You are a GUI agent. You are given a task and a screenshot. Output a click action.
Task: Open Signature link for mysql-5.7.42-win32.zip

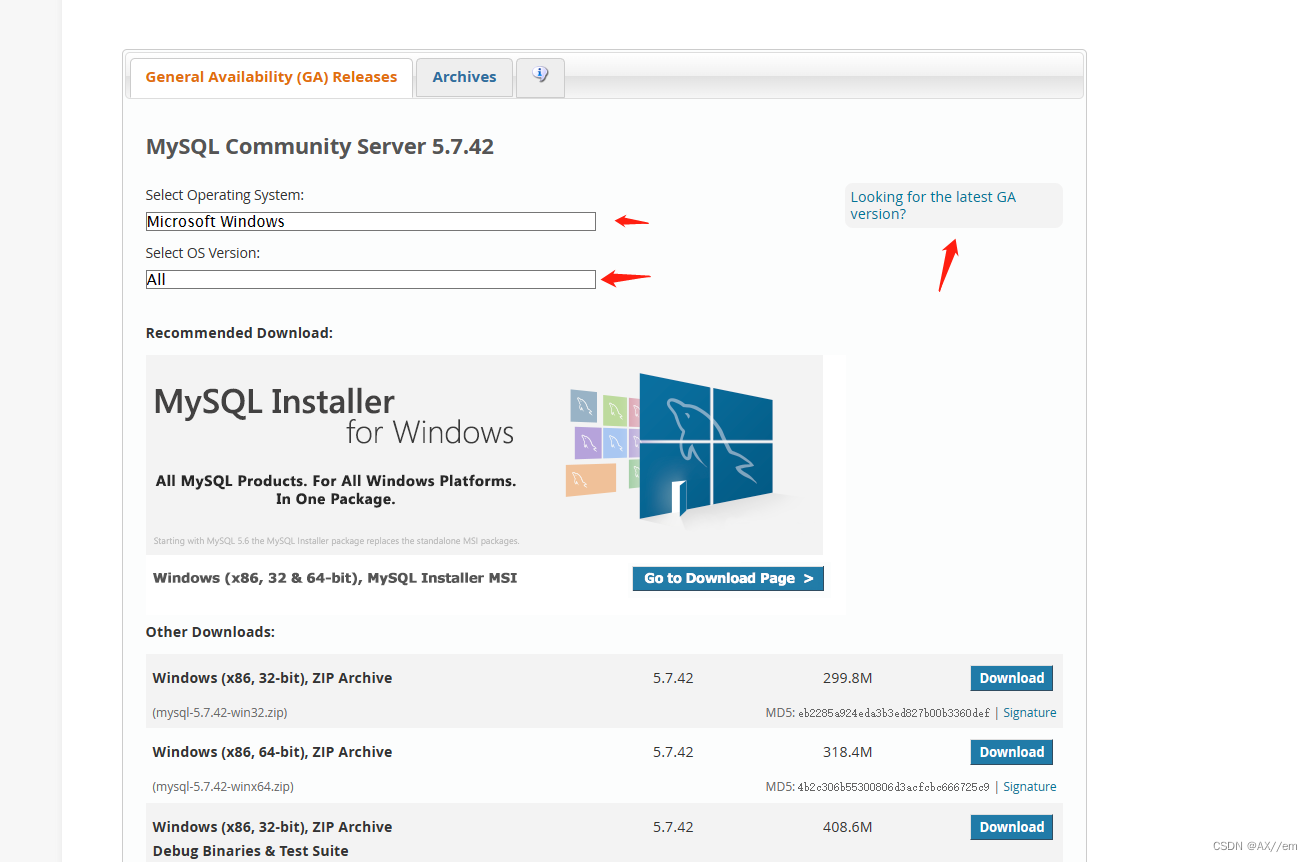pyautogui.click(x=1029, y=713)
